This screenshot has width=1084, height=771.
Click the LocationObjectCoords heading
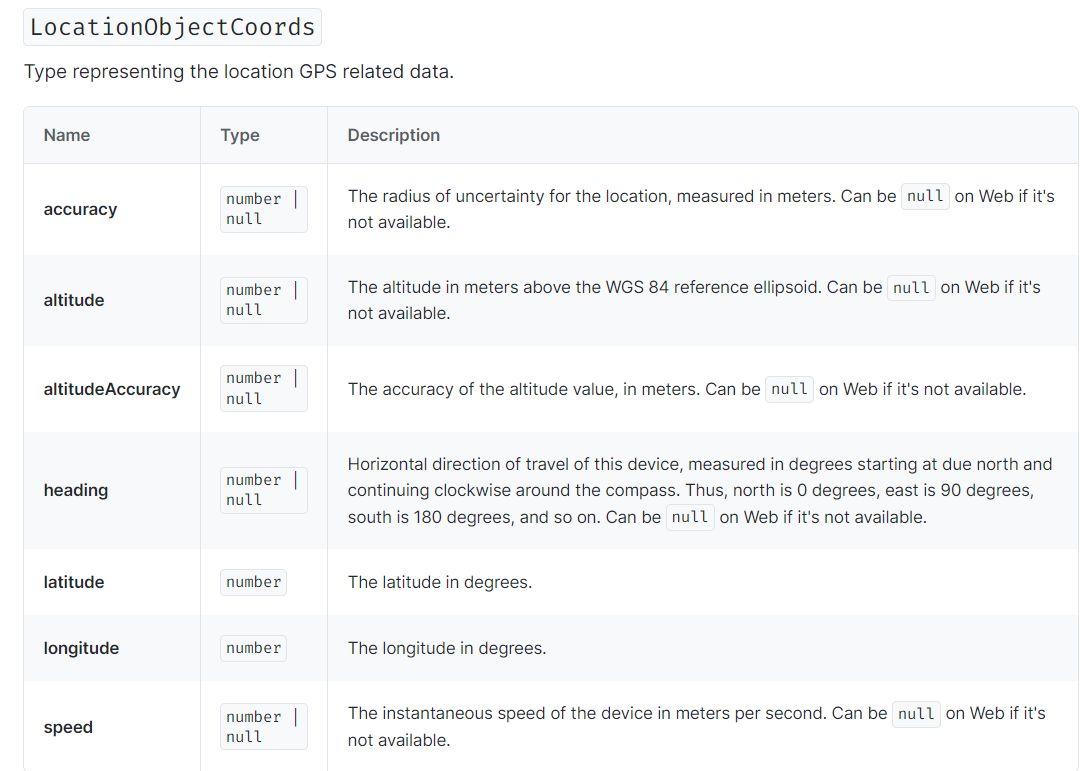tap(172, 27)
